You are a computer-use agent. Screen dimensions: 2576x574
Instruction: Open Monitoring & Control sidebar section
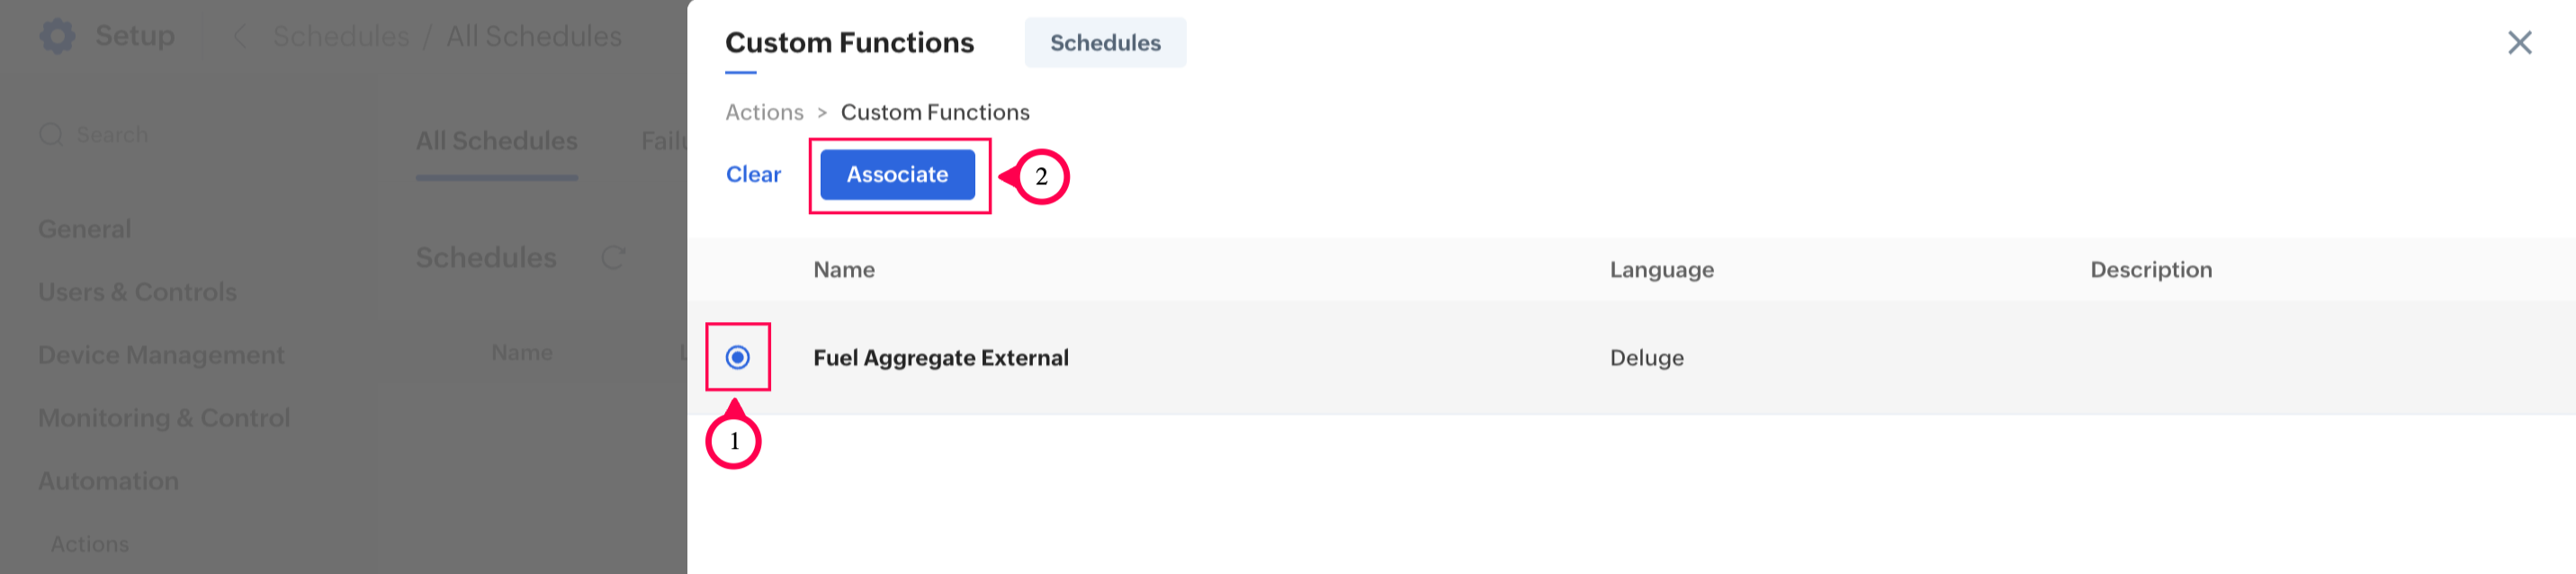pos(164,418)
